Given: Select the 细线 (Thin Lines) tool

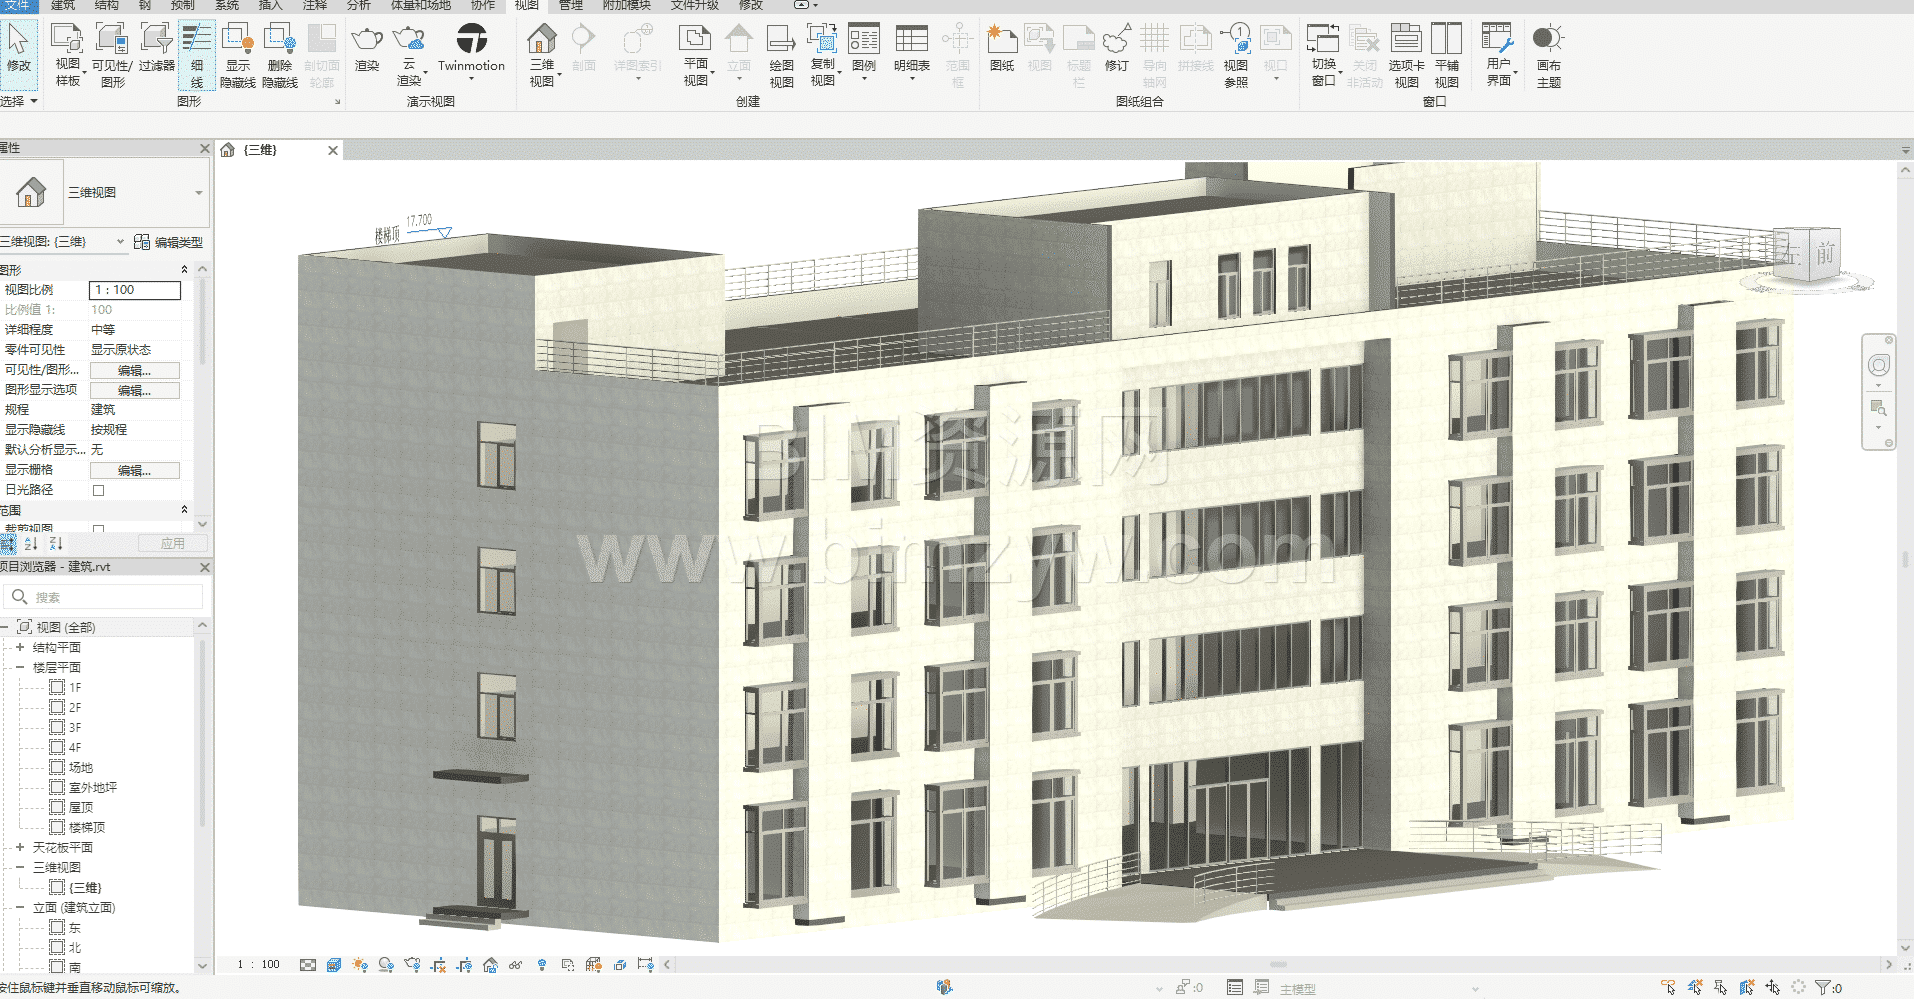Looking at the screenshot, I should pos(197,55).
